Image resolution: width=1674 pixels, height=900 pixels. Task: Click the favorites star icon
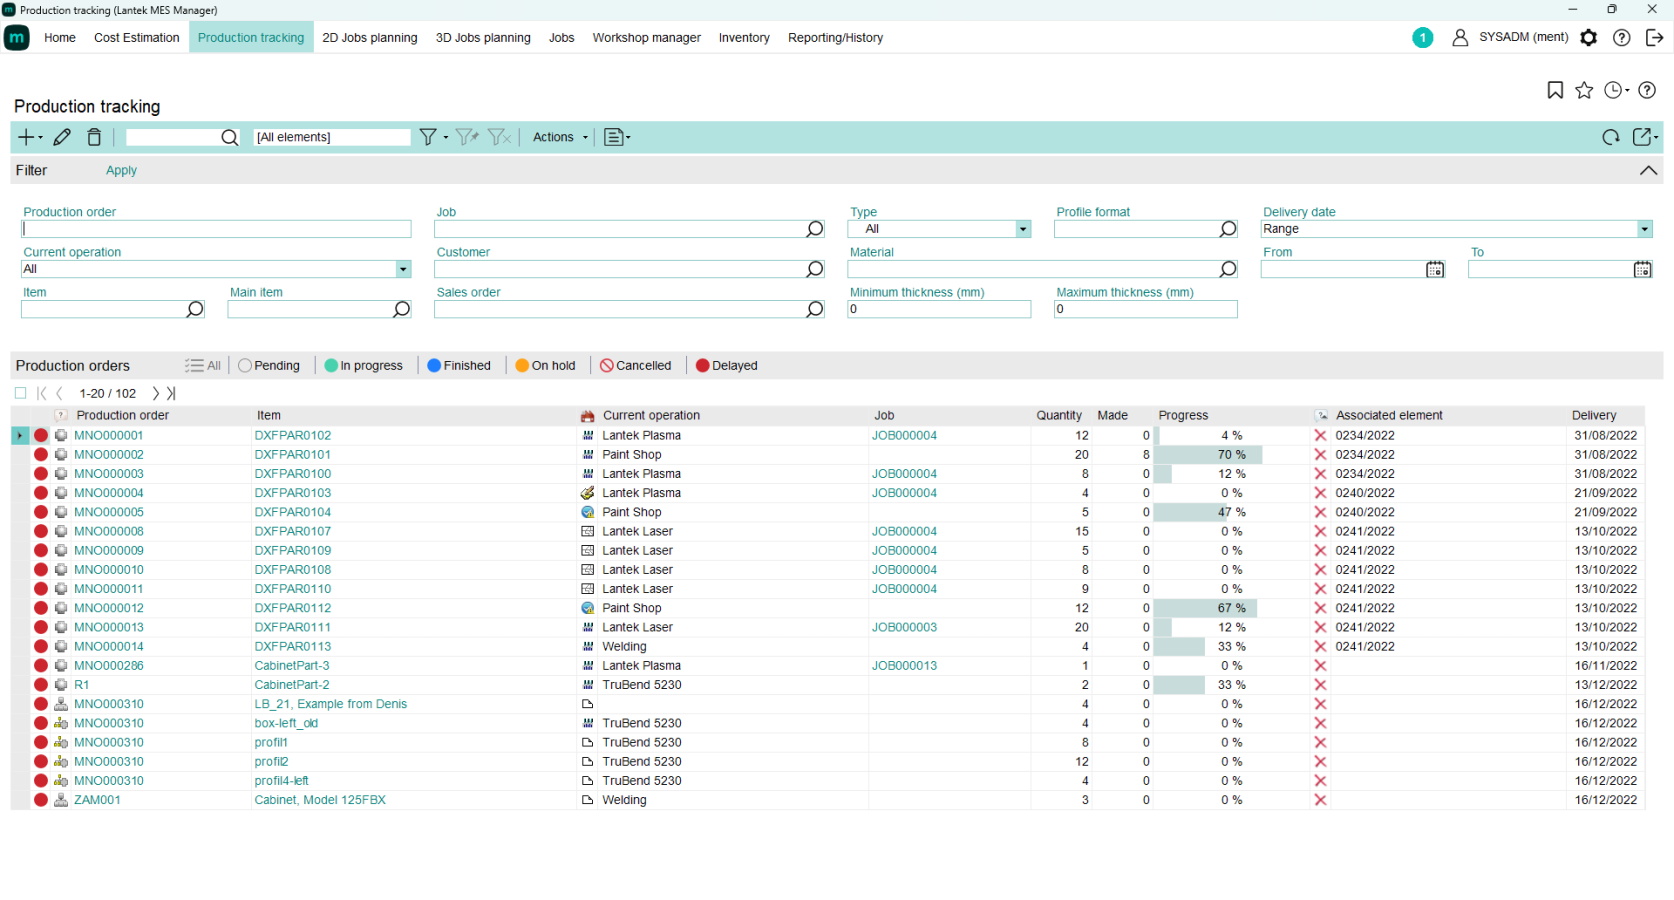(1584, 90)
